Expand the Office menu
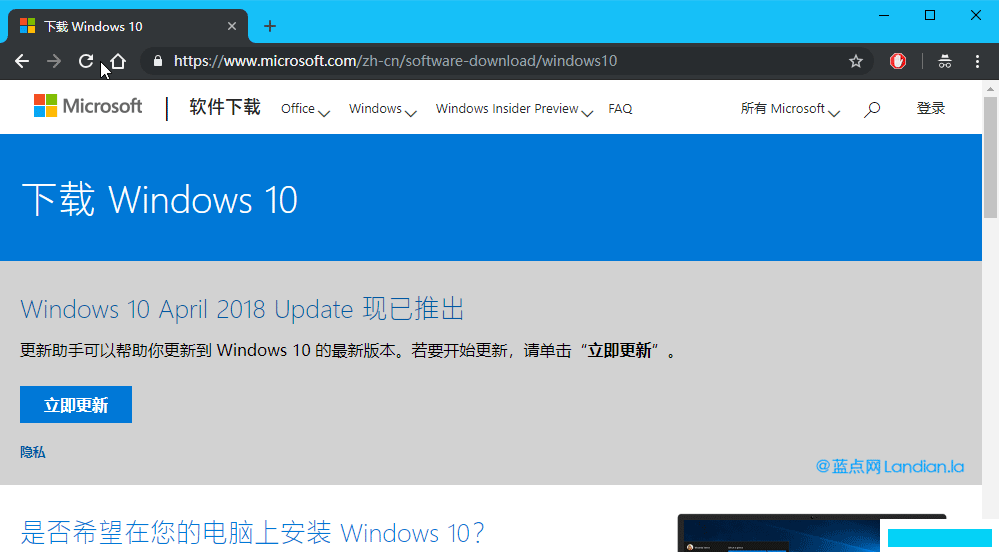Viewport: 999px width, 552px height. [305, 109]
